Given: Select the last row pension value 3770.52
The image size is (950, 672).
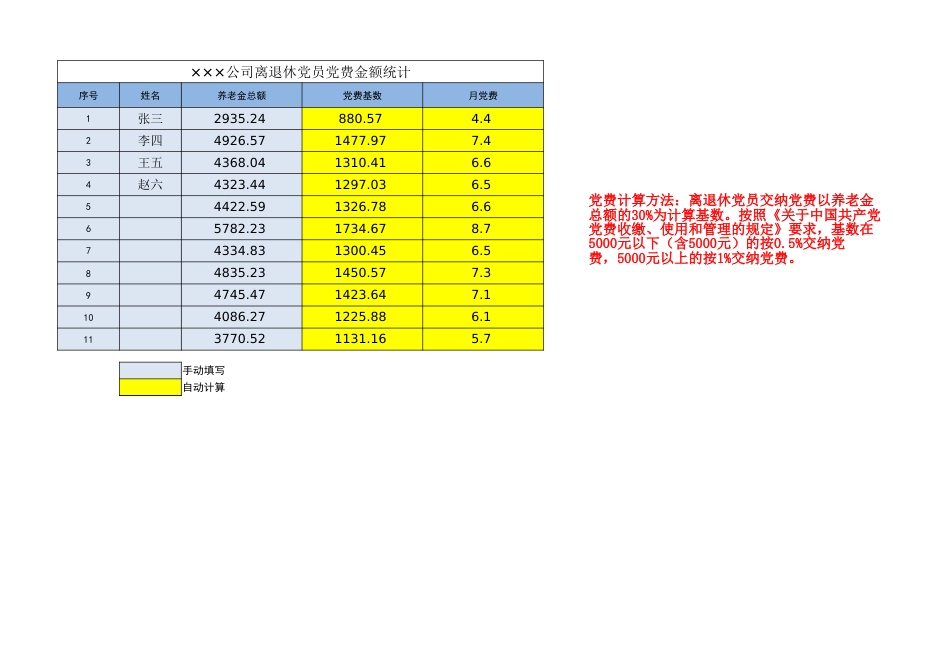Looking at the screenshot, I should (x=240, y=338).
